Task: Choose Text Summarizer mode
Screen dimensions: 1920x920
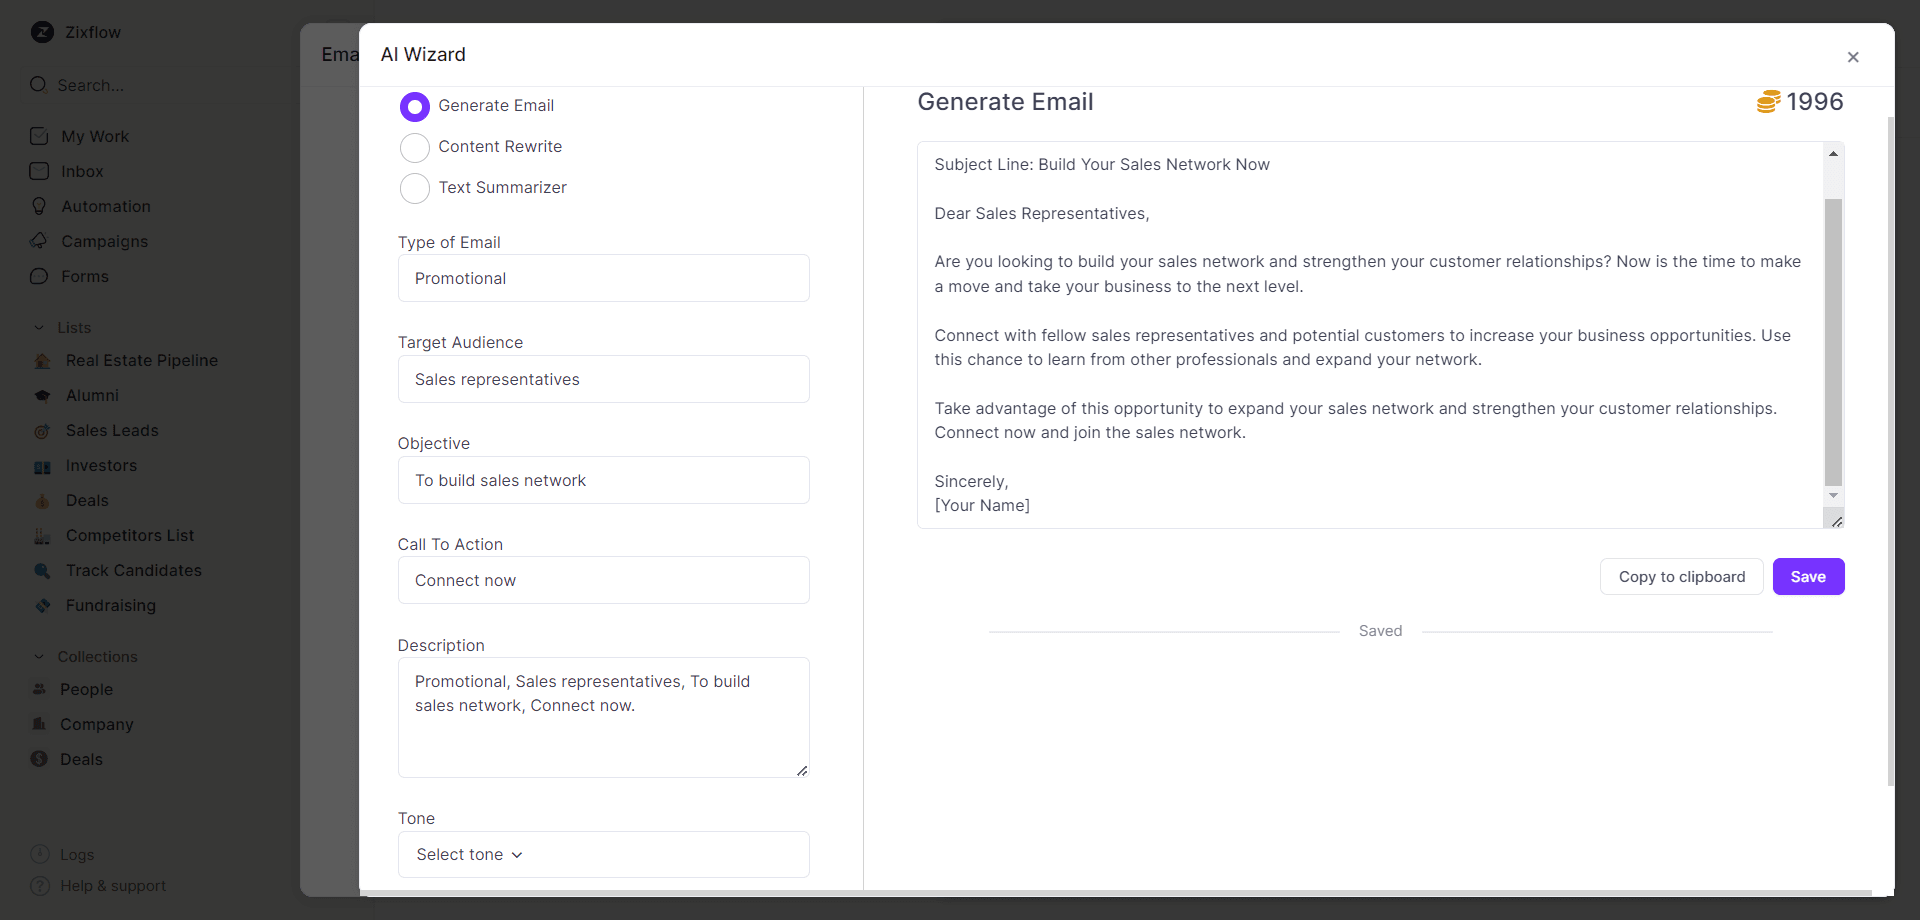Action: (414, 188)
